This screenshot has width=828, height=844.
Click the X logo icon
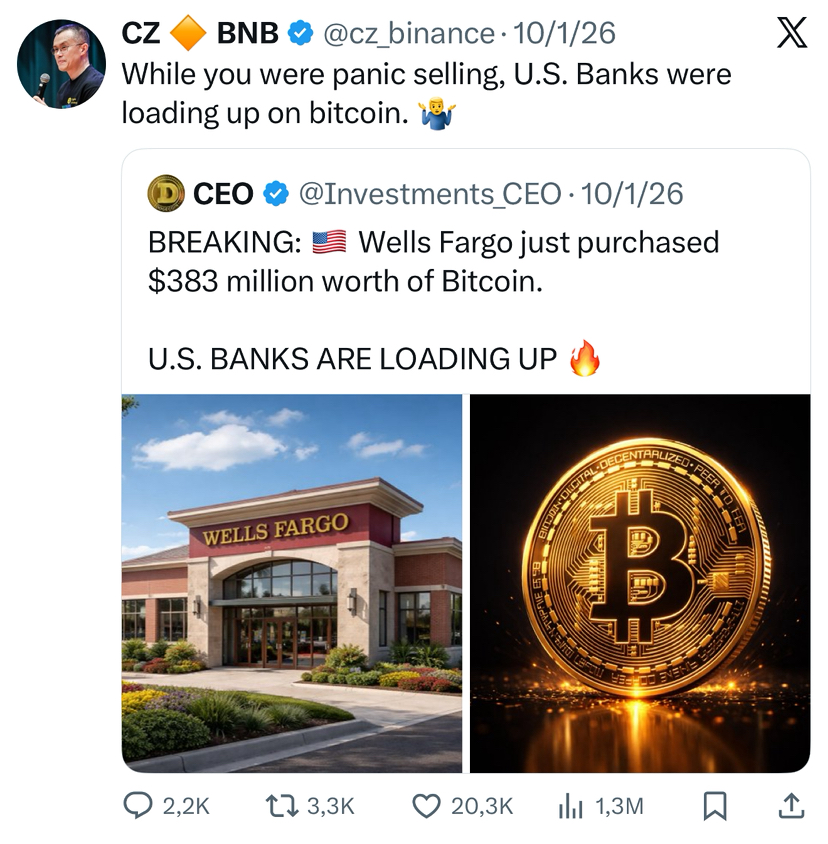point(791,35)
